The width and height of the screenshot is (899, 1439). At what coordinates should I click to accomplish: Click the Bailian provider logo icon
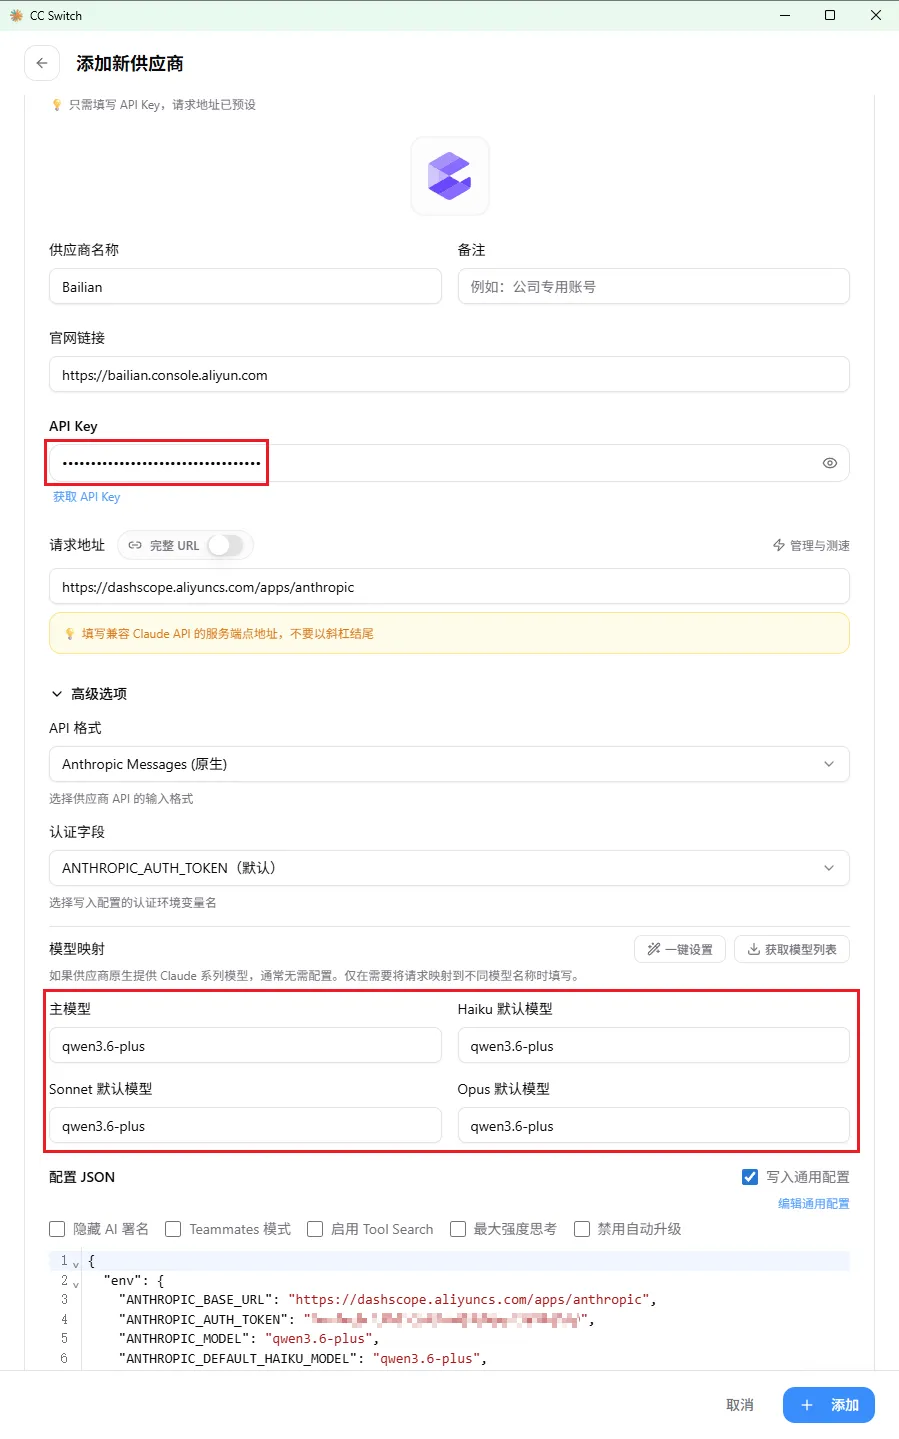pos(450,176)
